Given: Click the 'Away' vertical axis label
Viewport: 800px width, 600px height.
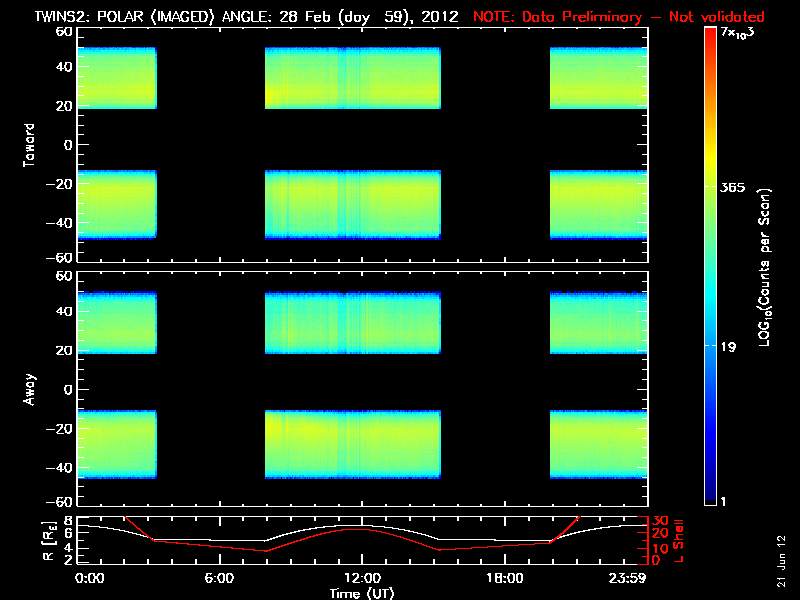Looking at the screenshot, I should coord(30,390).
